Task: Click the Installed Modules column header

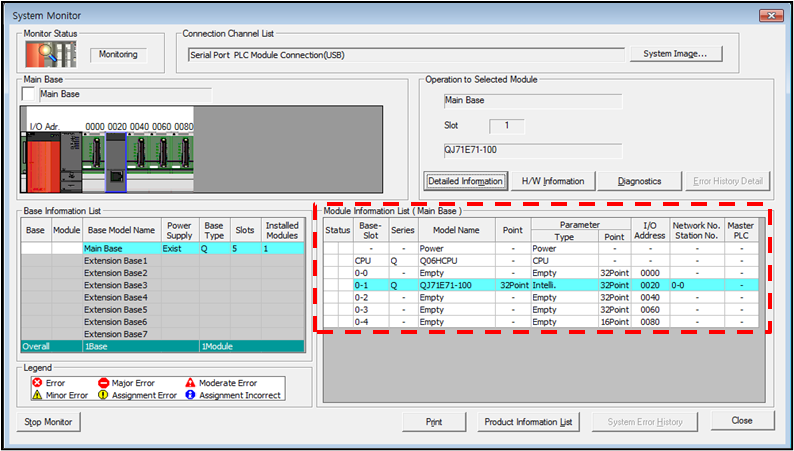Action: click(282, 230)
